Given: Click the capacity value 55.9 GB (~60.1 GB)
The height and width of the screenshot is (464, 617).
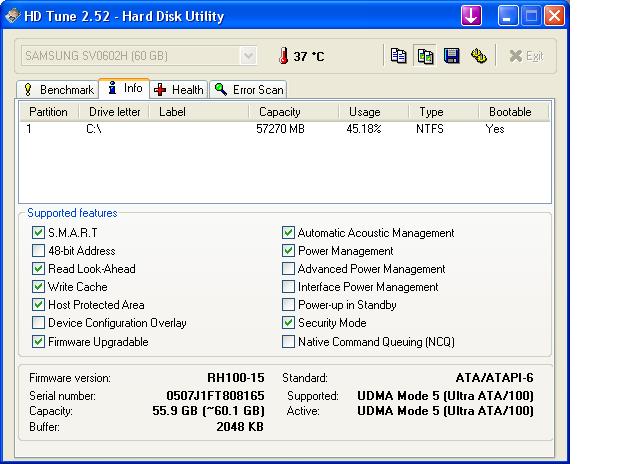Looking at the screenshot, I should pos(208,411).
